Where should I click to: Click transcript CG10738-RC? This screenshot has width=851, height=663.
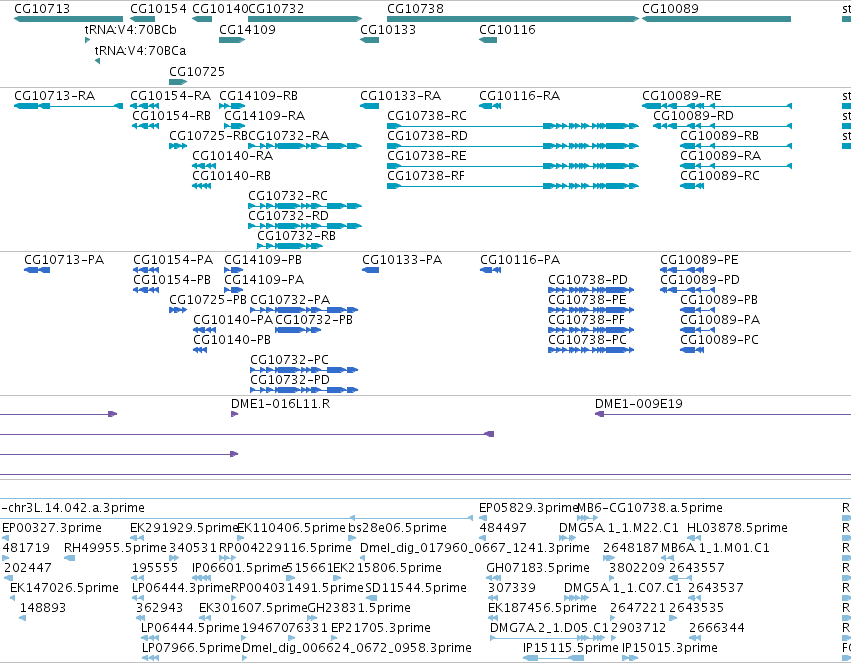[x=427, y=116]
